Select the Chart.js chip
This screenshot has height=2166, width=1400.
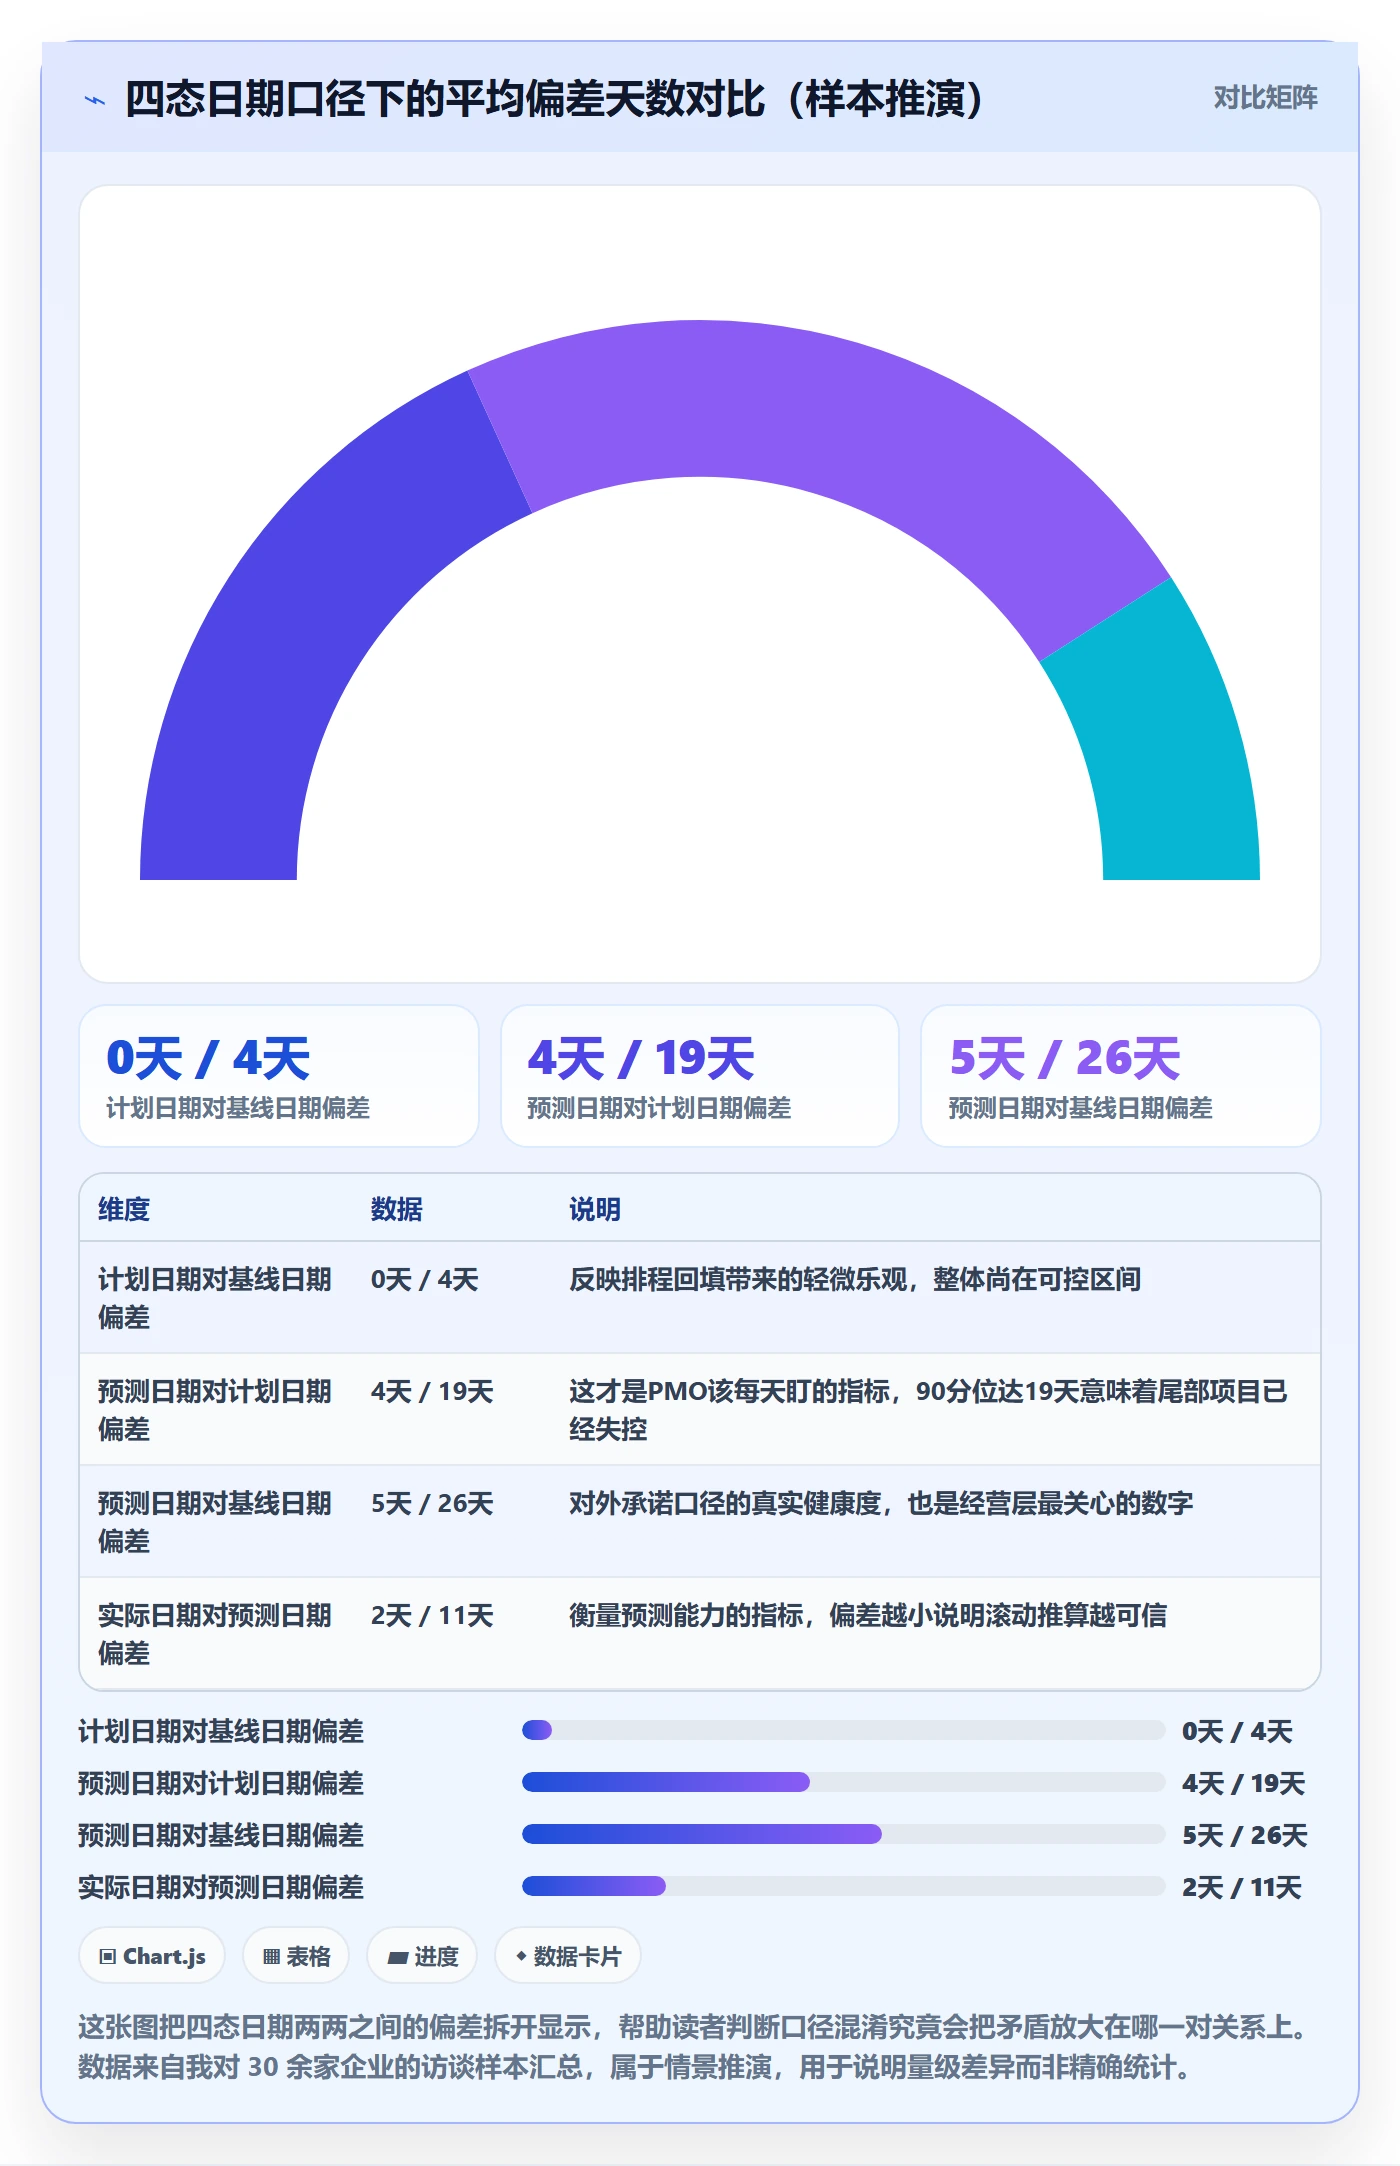(x=152, y=1955)
